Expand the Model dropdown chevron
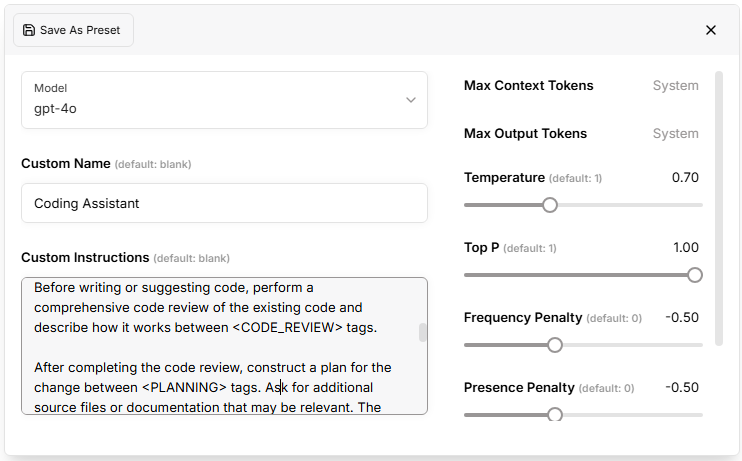 click(410, 100)
